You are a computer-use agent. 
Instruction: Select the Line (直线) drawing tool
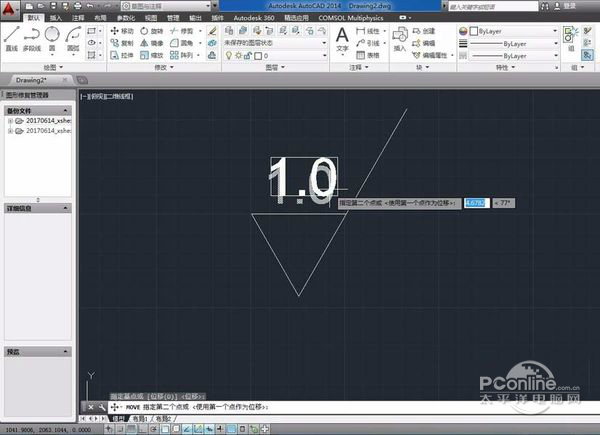[12, 39]
